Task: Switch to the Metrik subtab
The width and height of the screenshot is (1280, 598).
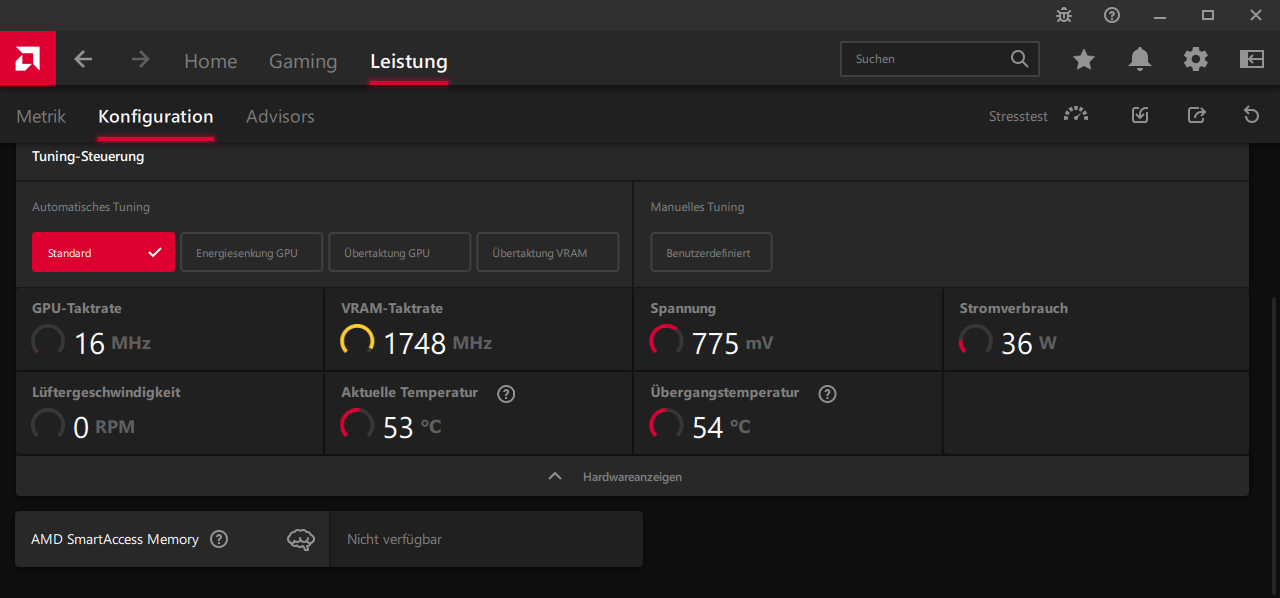Action: [x=41, y=116]
